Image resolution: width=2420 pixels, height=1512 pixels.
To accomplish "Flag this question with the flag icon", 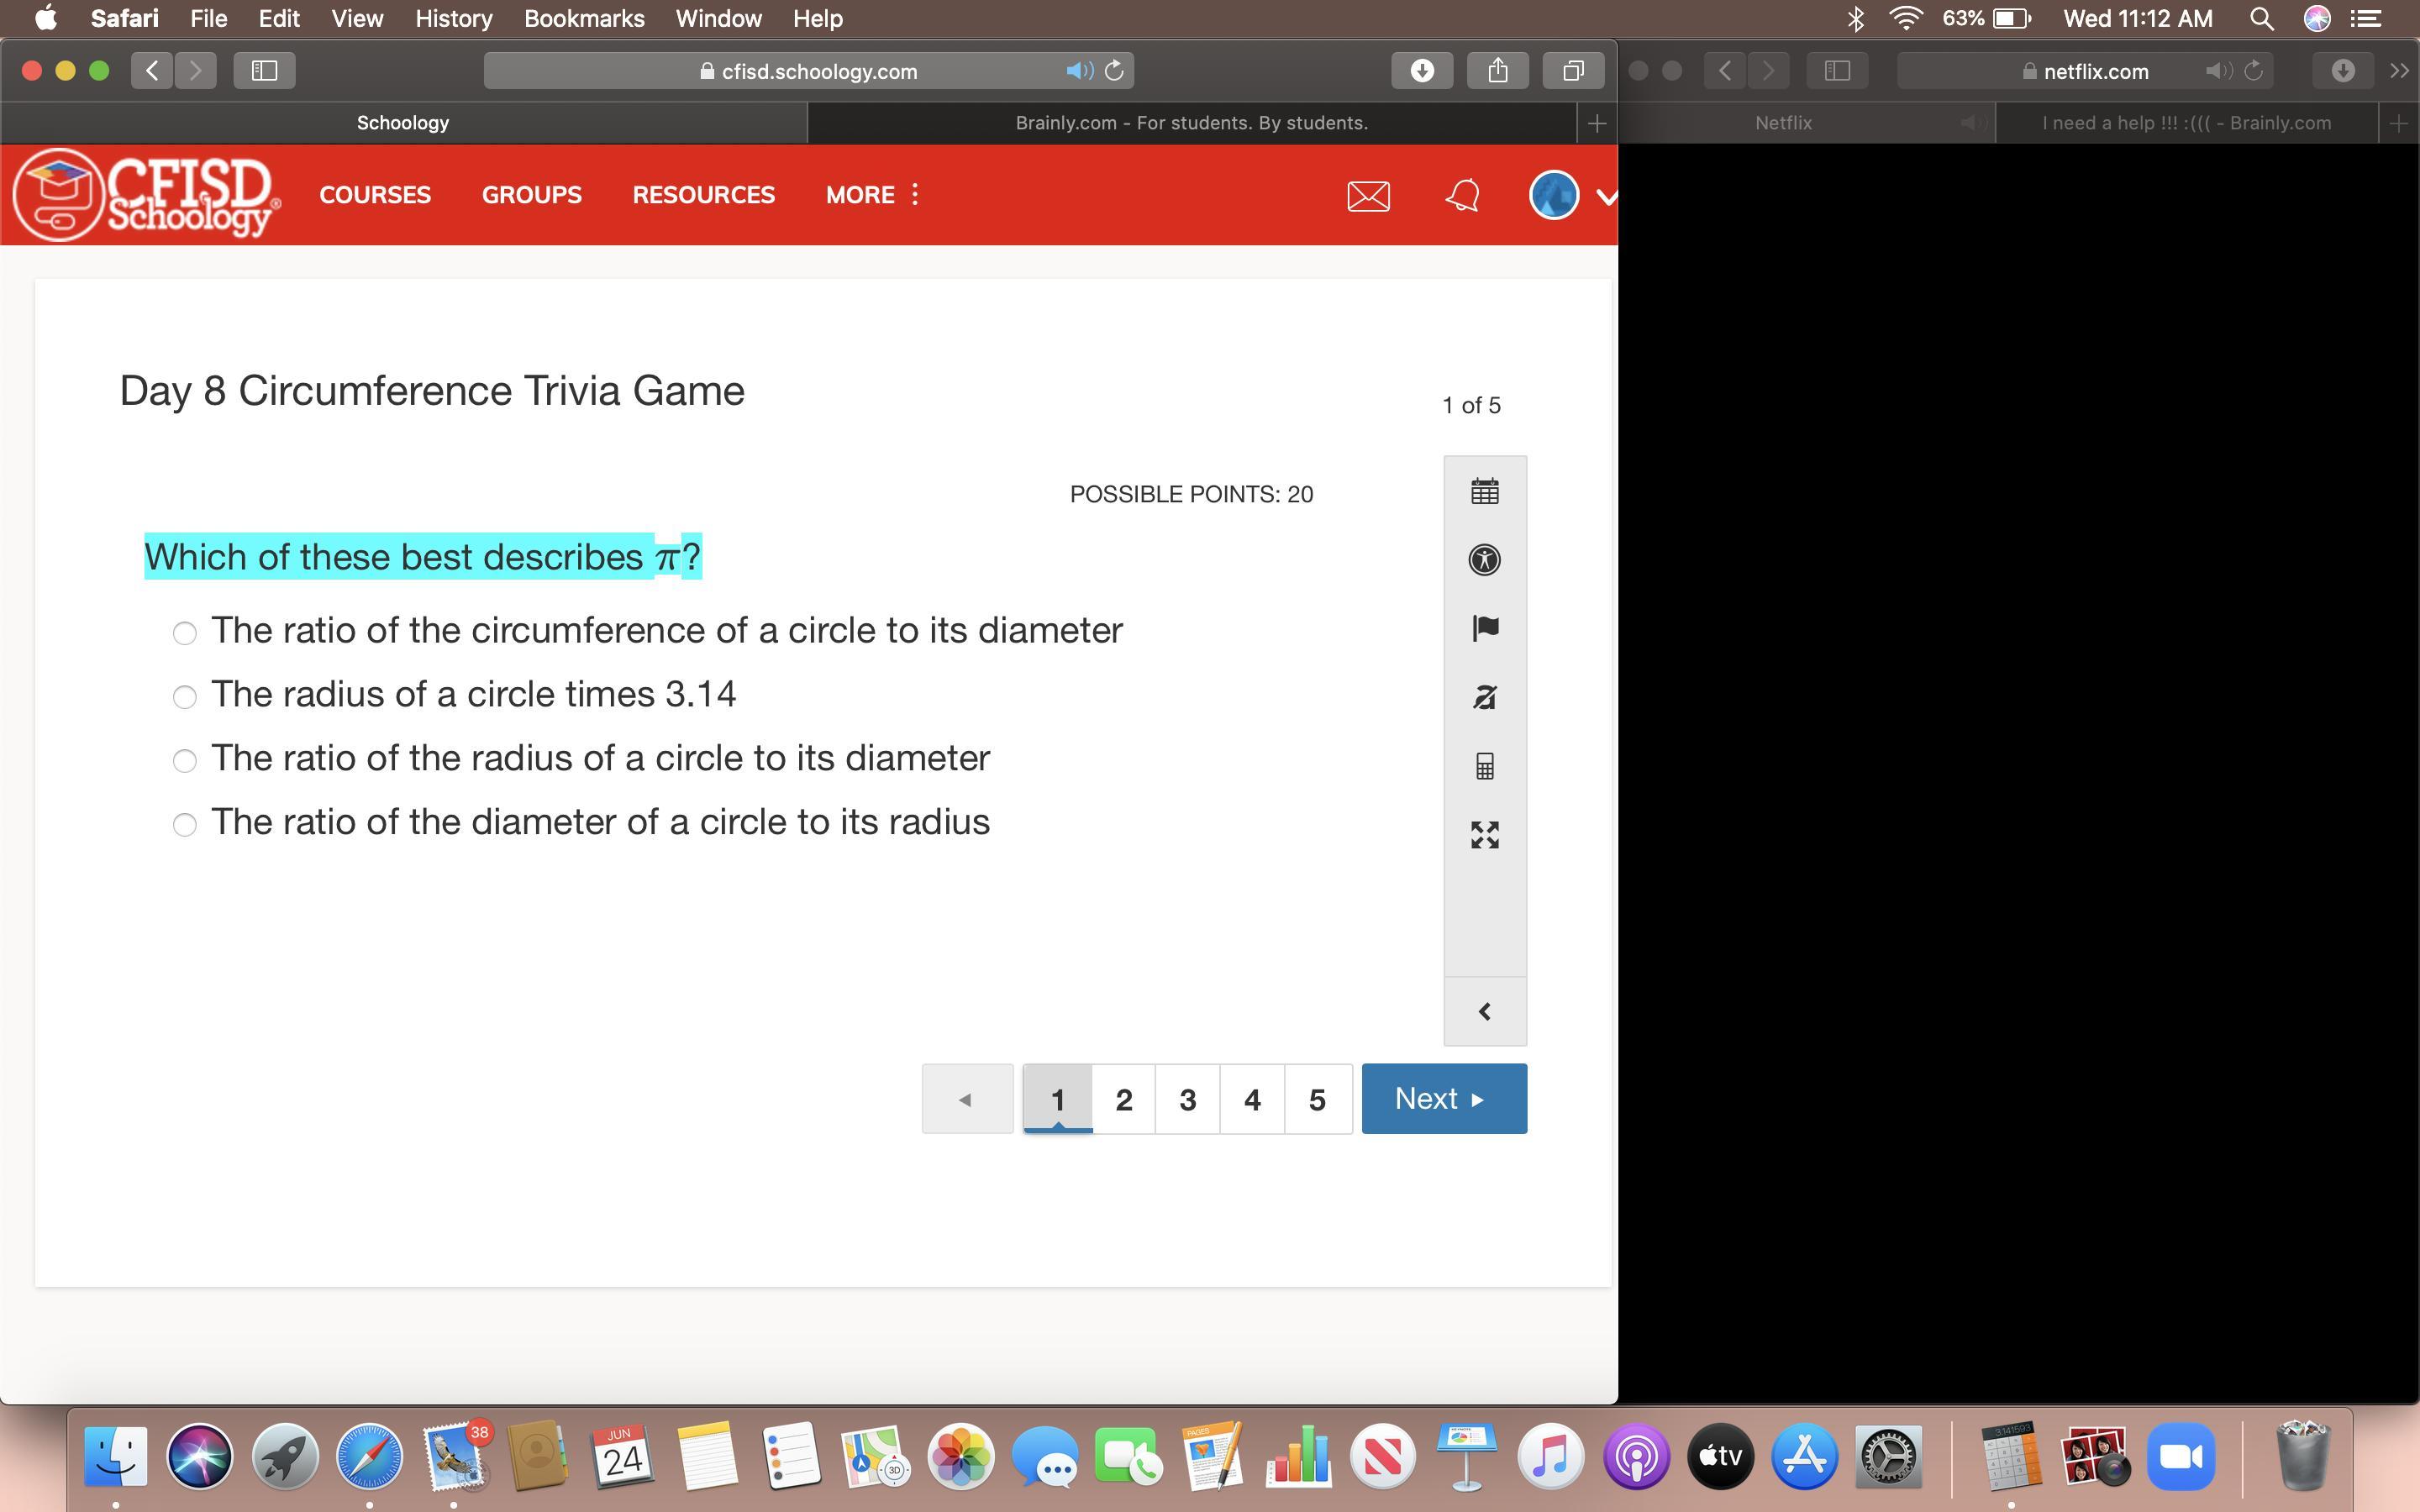I will click(x=1484, y=628).
